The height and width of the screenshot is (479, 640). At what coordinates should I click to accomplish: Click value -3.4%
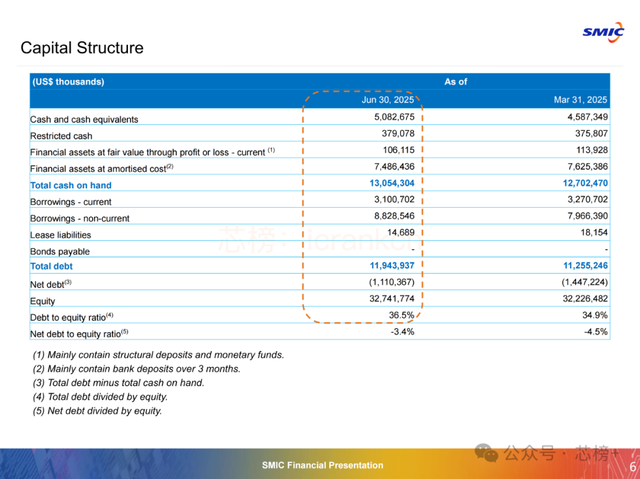tap(402, 332)
